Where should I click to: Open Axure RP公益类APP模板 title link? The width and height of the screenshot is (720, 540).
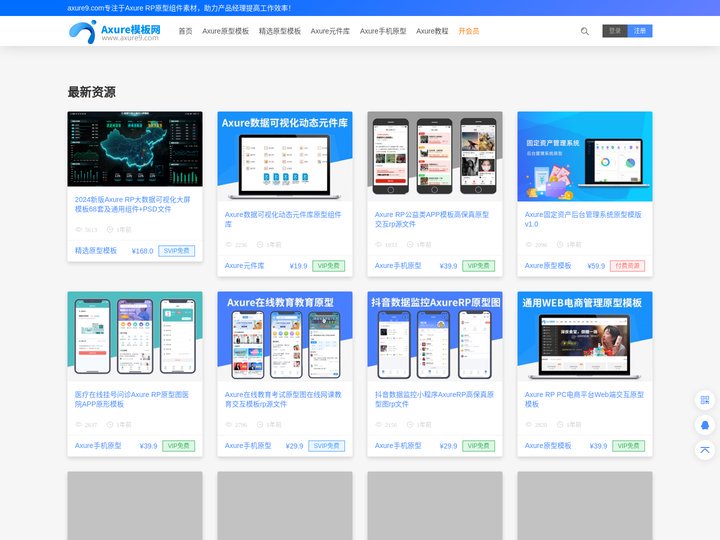(x=432, y=219)
